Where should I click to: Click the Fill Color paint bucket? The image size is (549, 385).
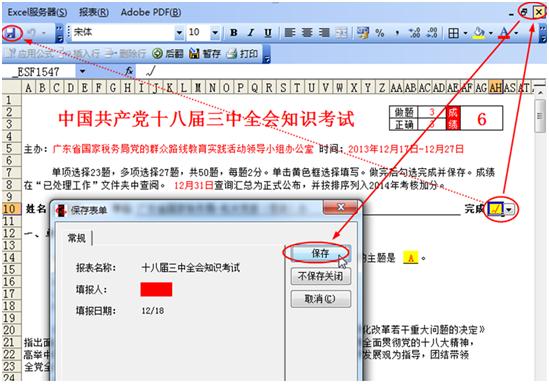pyautogui.click(x=479, y=33)
